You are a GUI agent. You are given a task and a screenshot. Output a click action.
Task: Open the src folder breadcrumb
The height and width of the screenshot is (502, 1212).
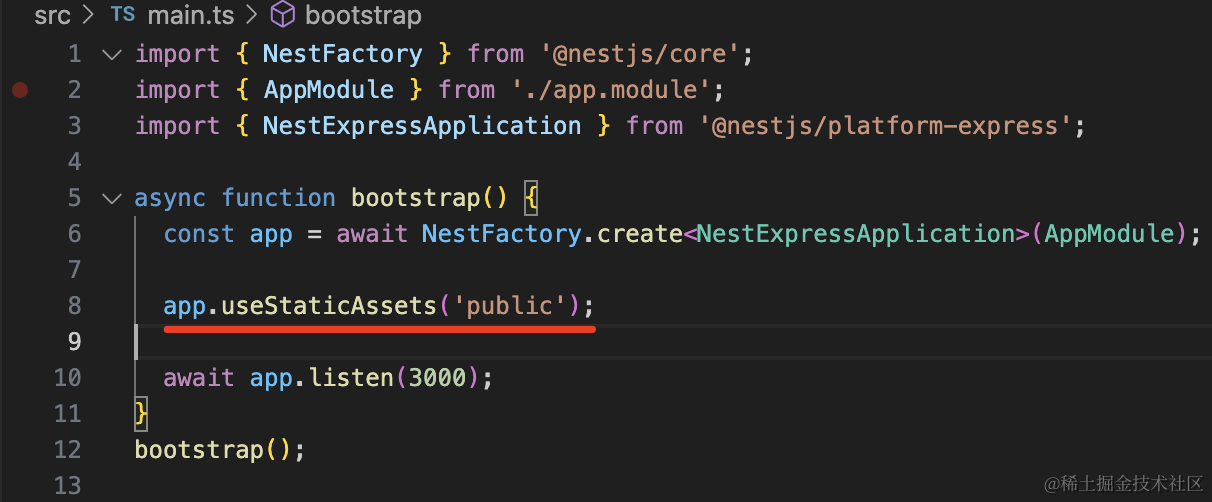(x=54, y=15)
